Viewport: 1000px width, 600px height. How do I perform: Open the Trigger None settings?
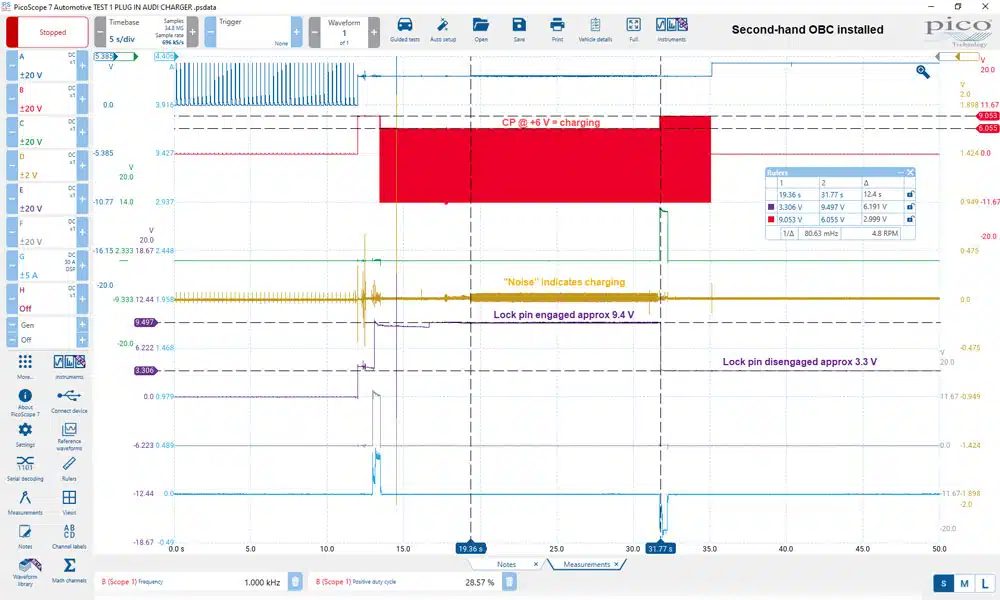(253, 32)
